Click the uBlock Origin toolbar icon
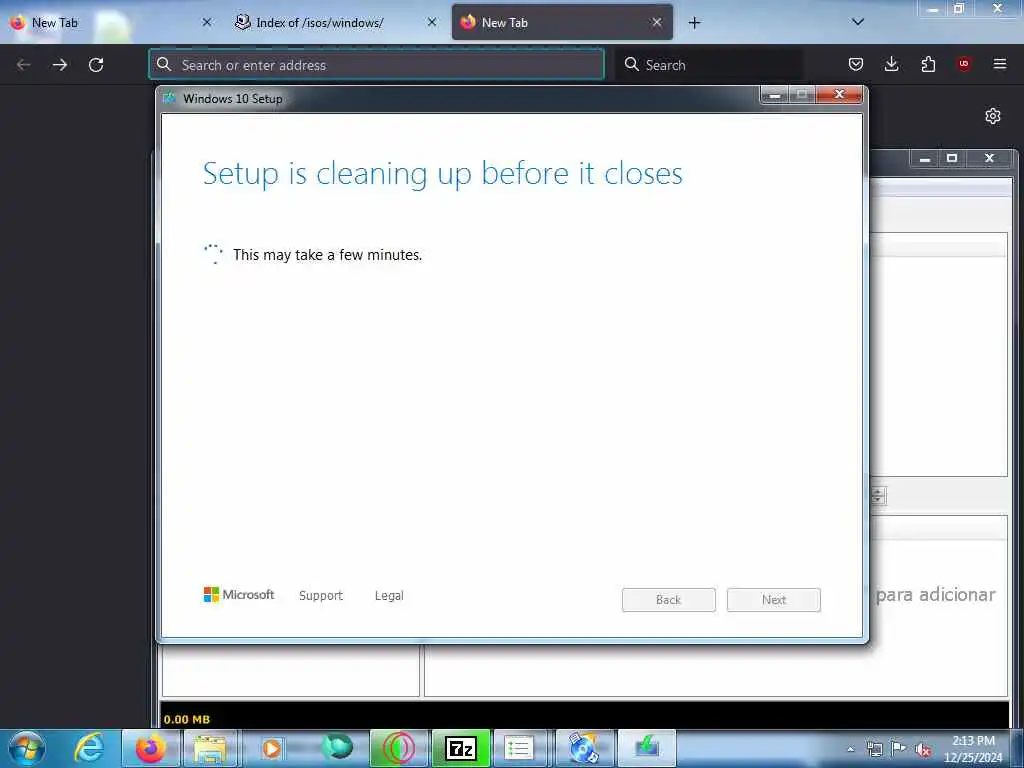1024x768 pixels. click(964, 64)
